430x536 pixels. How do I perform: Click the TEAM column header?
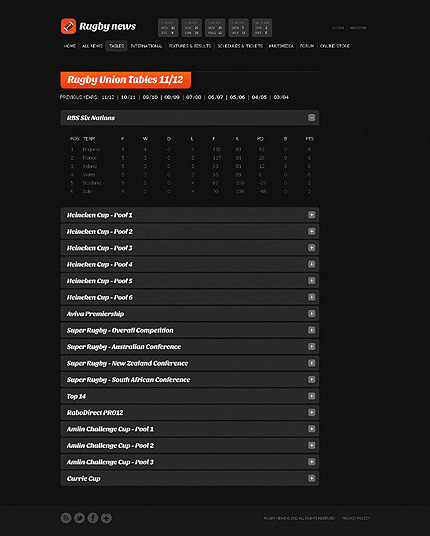89,138
